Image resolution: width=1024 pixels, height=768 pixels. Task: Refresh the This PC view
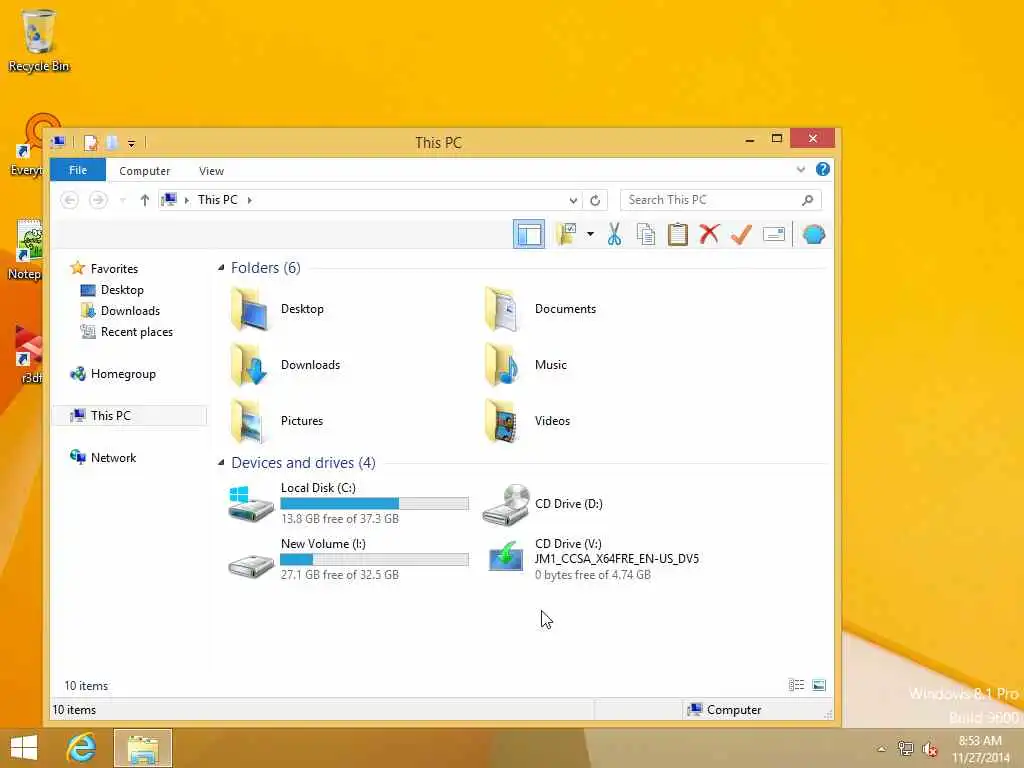pos(594,200)
